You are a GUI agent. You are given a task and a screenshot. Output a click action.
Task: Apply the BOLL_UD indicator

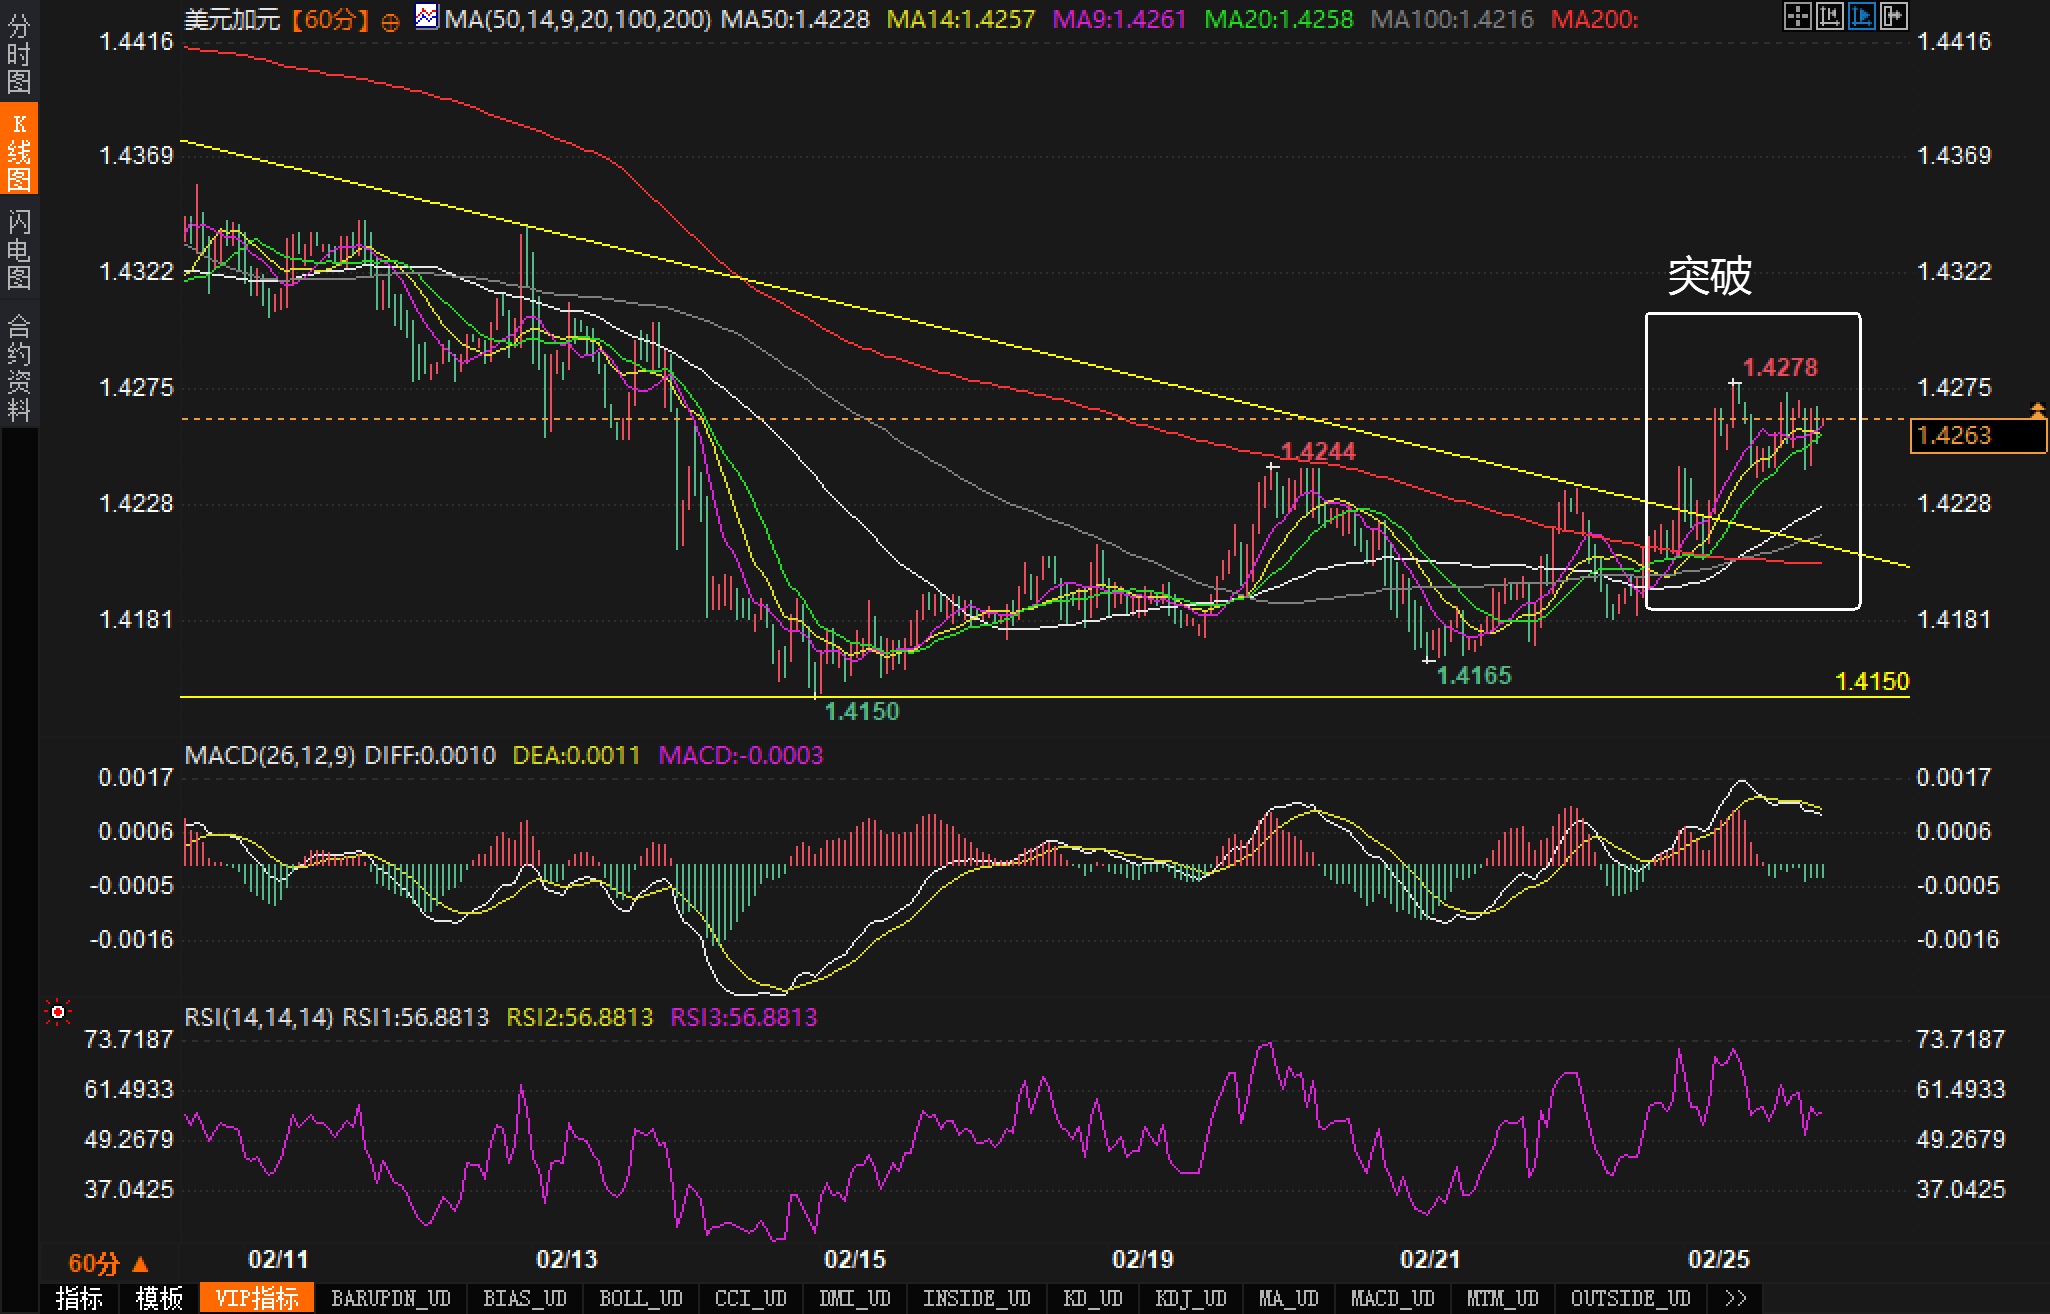[640, 1298]
